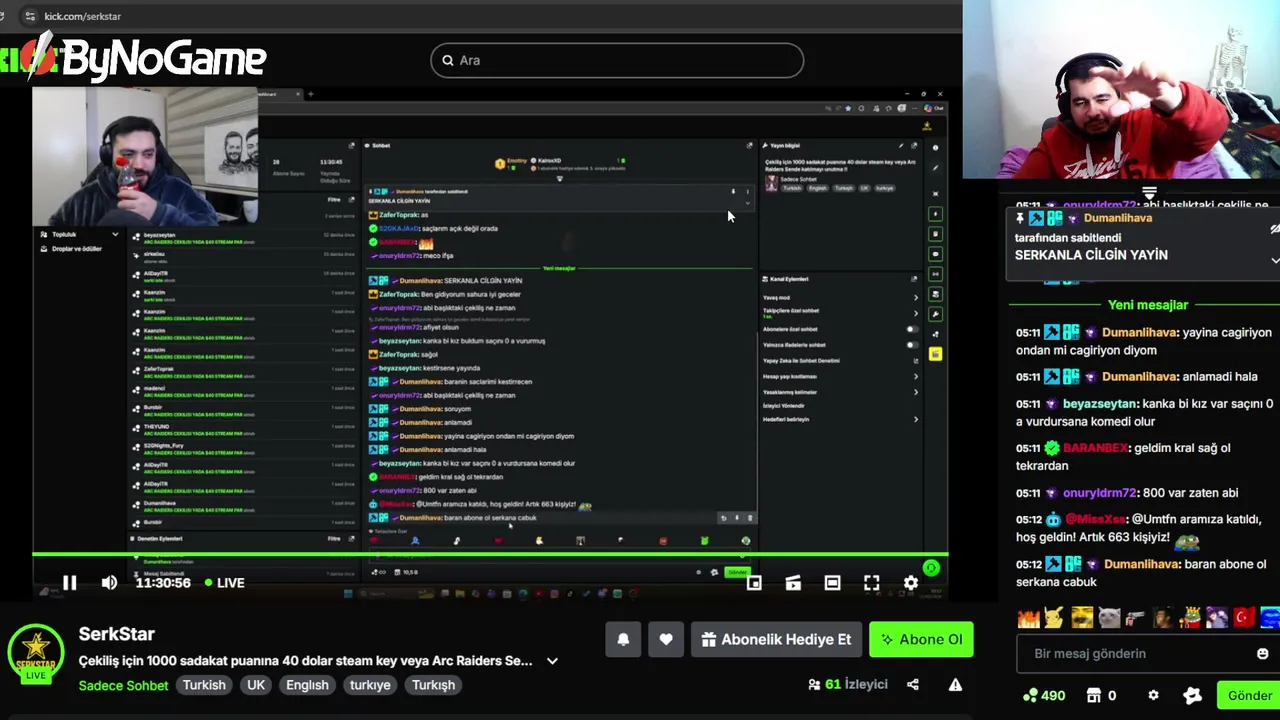Pause the live stream playback
The image size is (1280, 720).
point(69,583)
